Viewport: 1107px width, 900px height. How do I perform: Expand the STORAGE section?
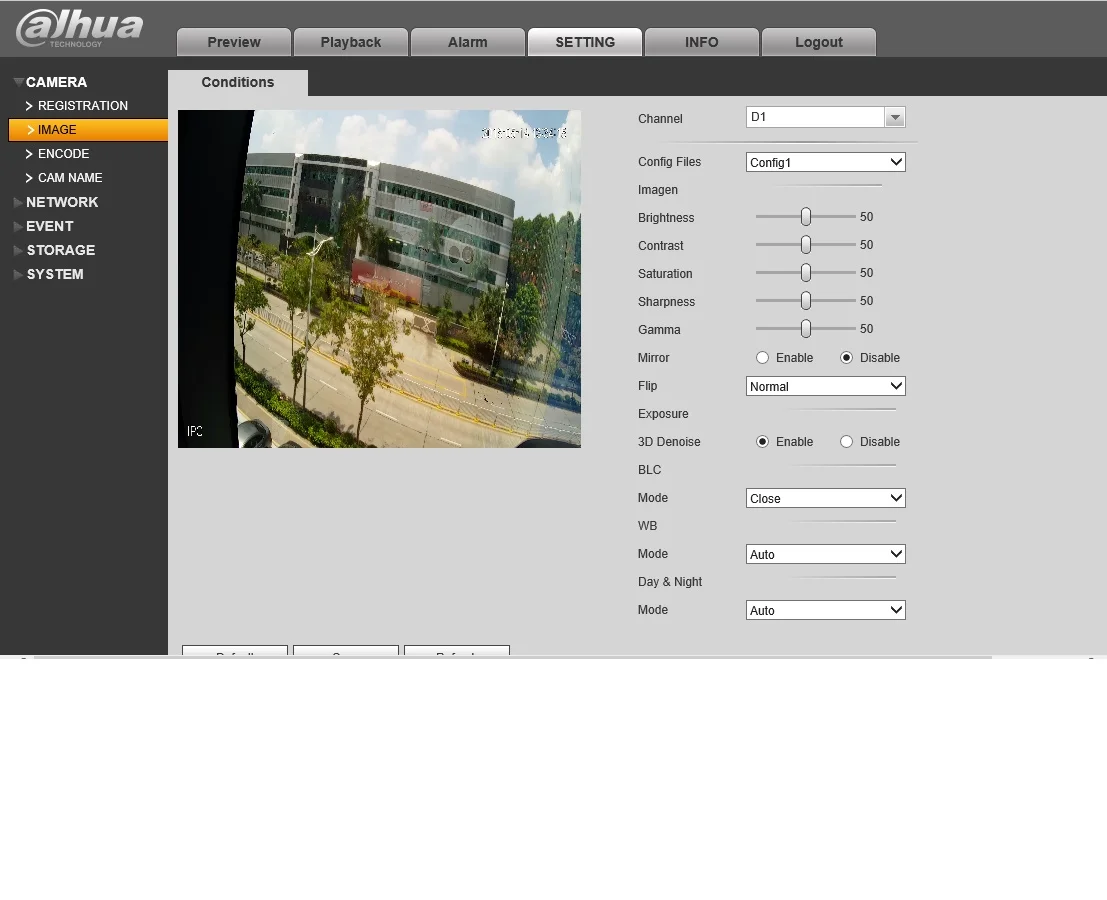tap(60, 250)
